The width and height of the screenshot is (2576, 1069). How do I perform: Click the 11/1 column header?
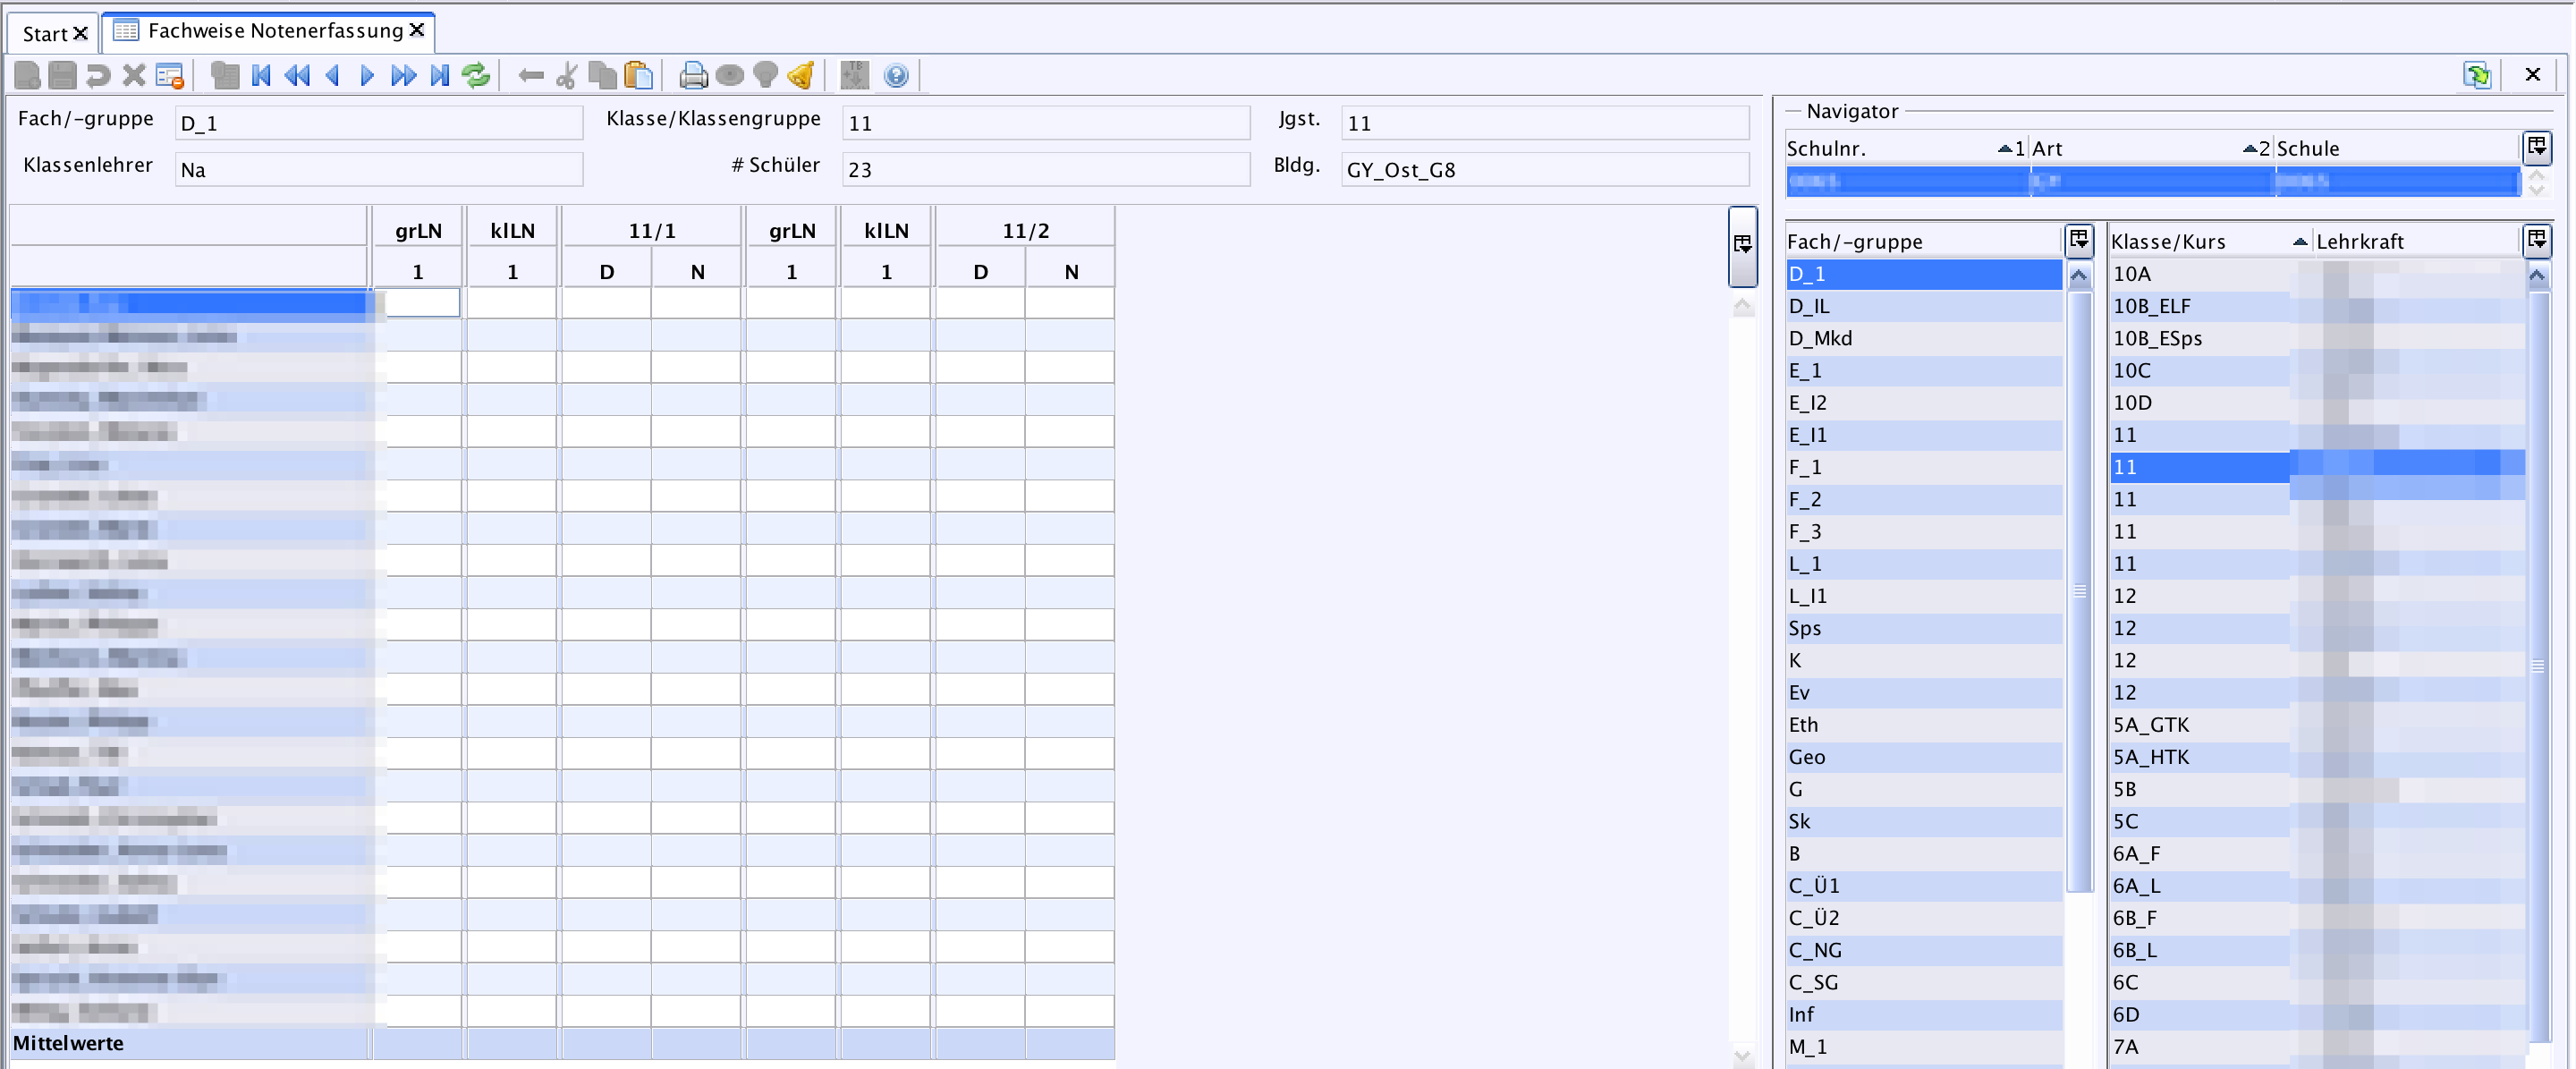[x=652, y=230]
